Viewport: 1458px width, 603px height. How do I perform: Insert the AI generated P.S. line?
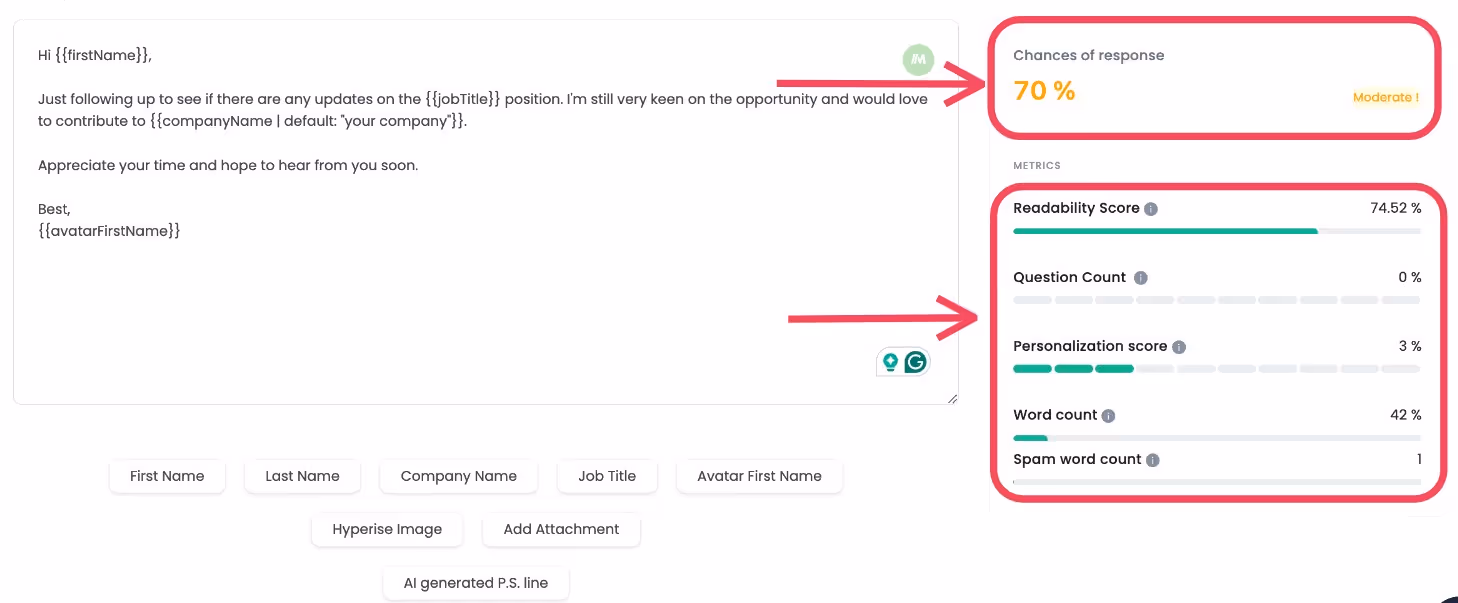[476, 582]
